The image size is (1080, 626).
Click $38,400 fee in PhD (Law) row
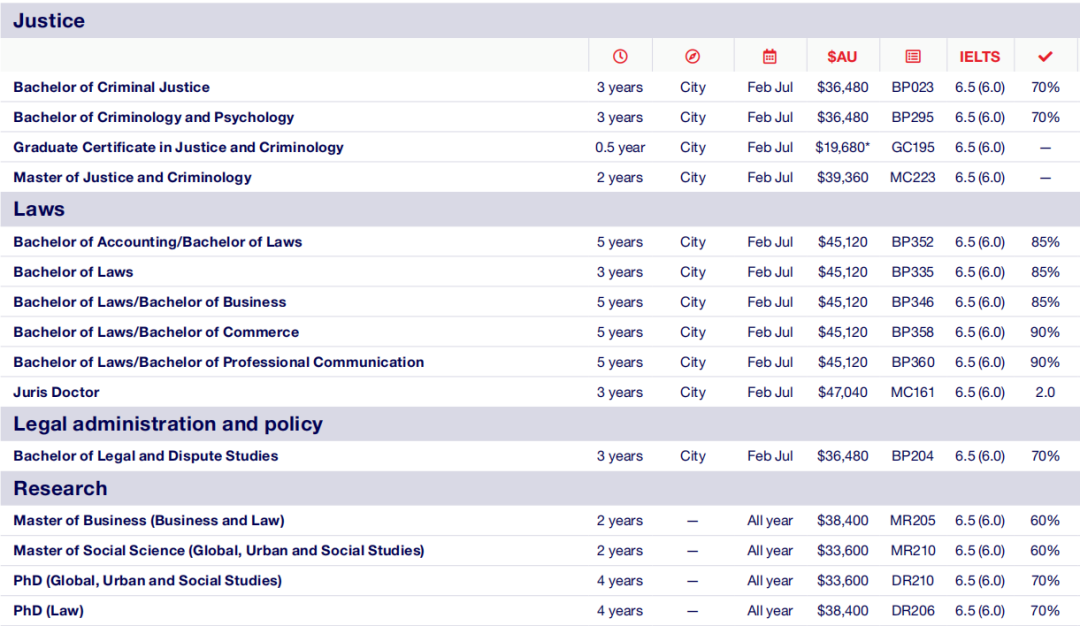842,611
